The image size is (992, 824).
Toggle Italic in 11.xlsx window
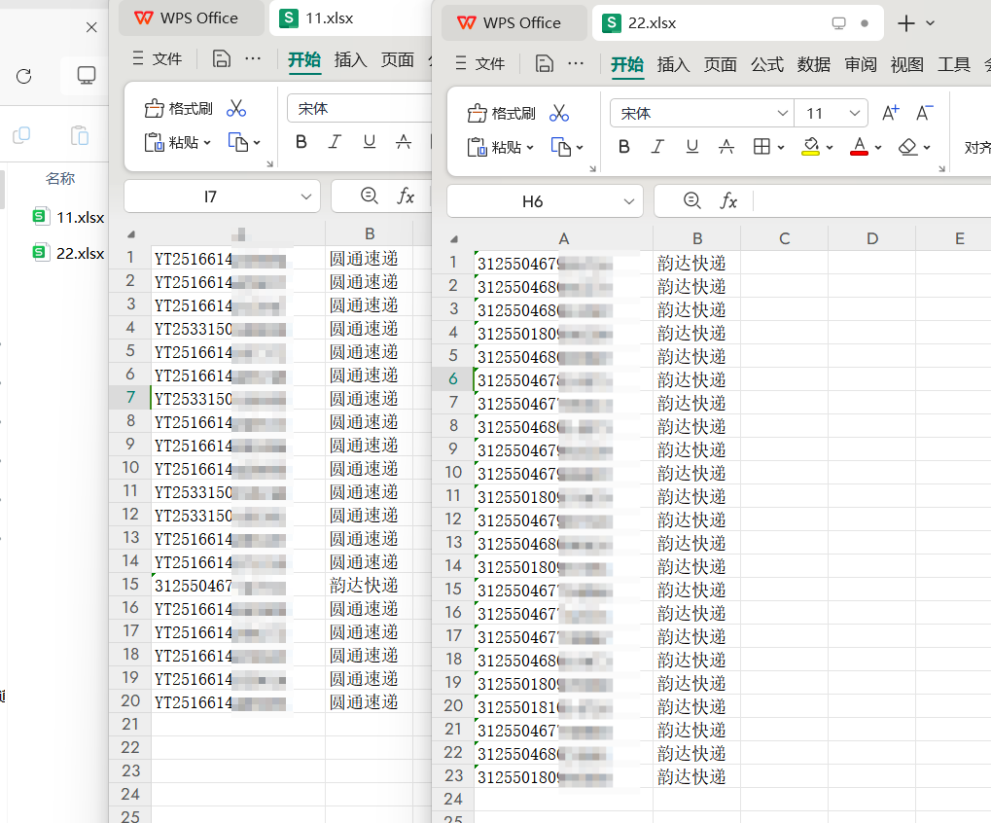[x=335, y=142]
